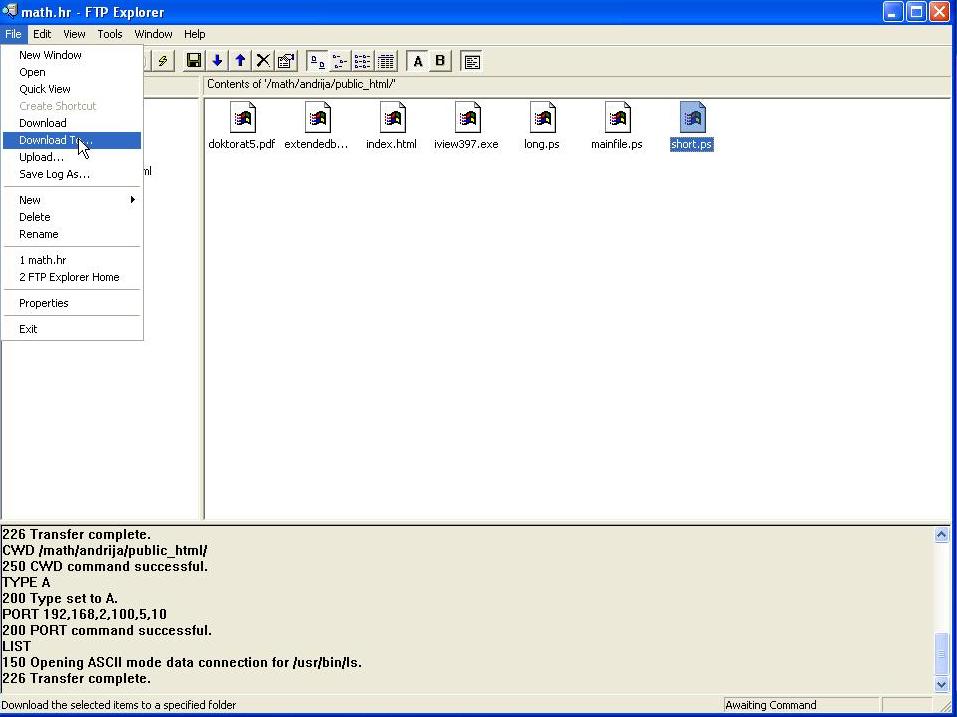
Task: Click the blue down-arrow download toolbar icon
Action: (217, 61)
